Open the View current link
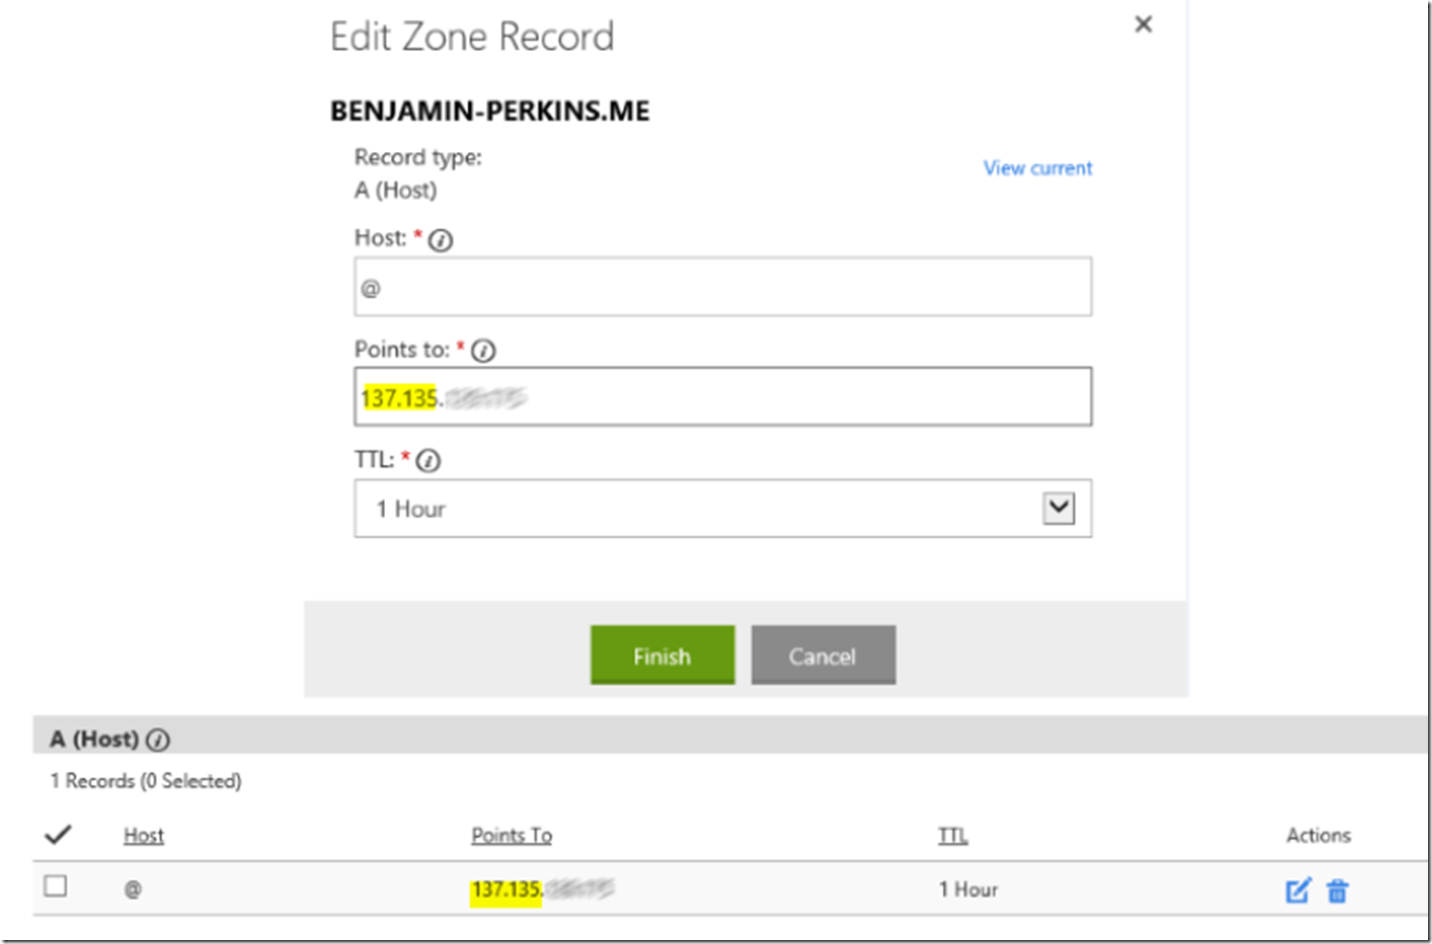Image resolution: width=1432 pixels, height=944 pixels. 1037,168
